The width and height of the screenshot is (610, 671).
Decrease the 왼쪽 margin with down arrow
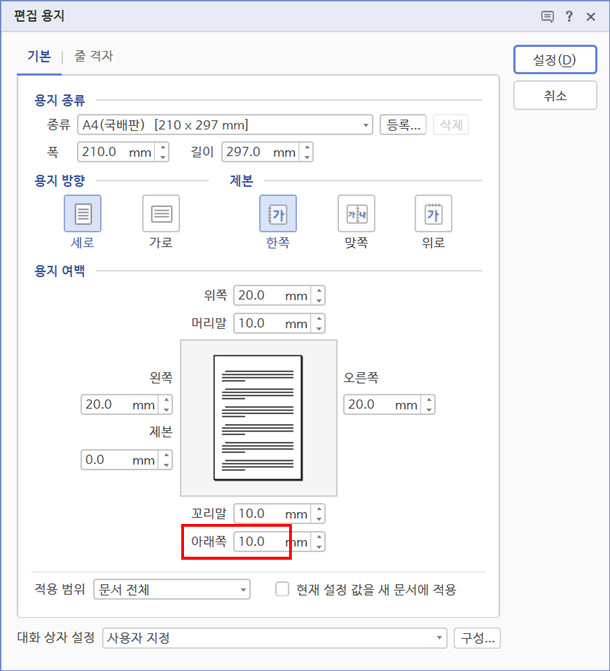(x=166, y=409)
